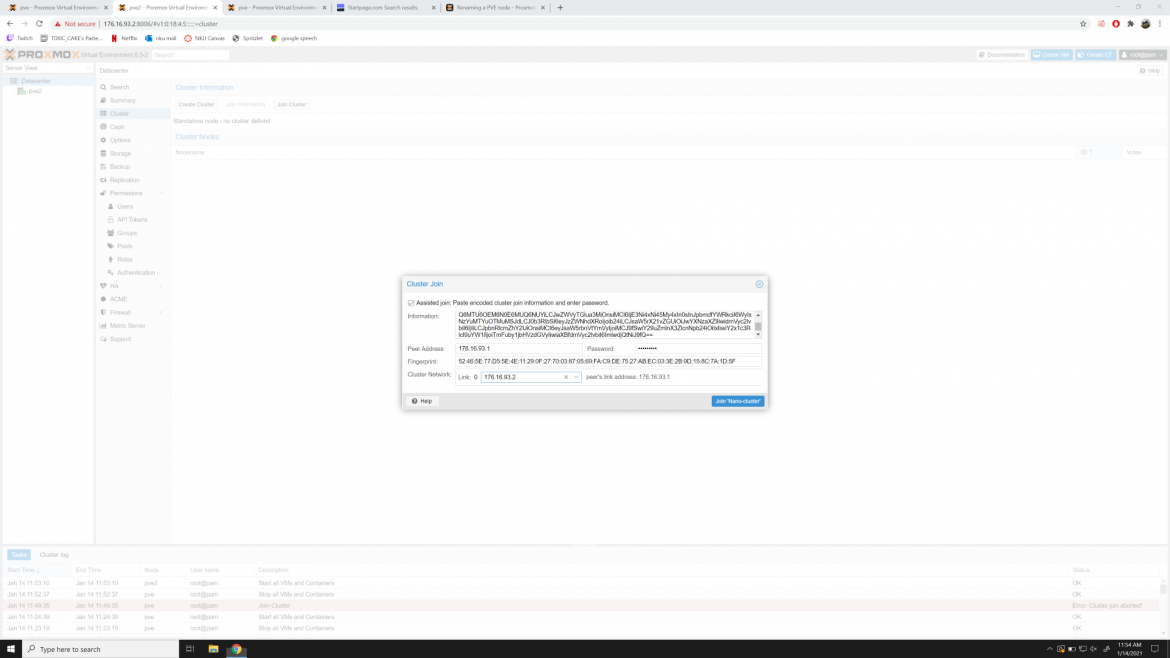Open the Documentation link
The height and width of the screenshot is (658, 1170).
pos(1002,54)
